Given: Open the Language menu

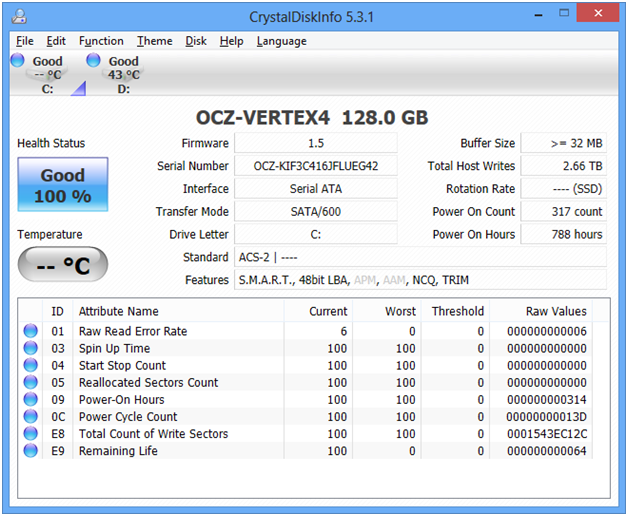Looking at the screenshot, I should coord(282,41).
